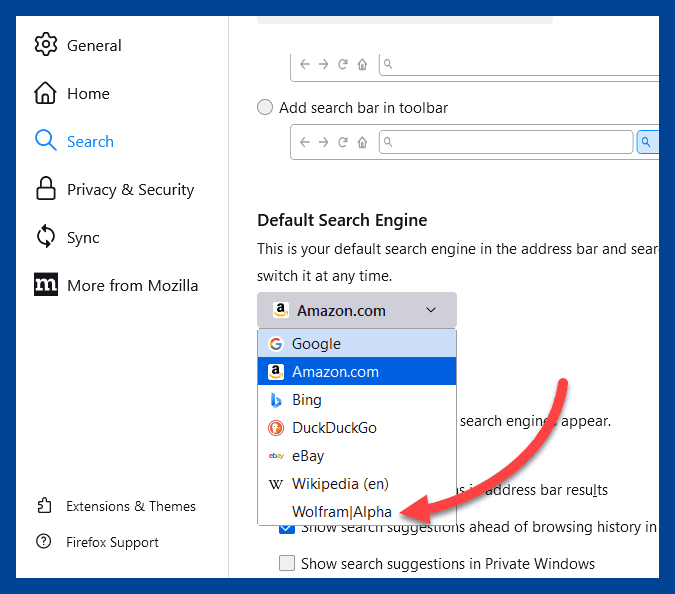The width and height of the screenshot is (675, 594).
Task: Click the back arrow in lower toolbar preview
Action: (305, 142)
